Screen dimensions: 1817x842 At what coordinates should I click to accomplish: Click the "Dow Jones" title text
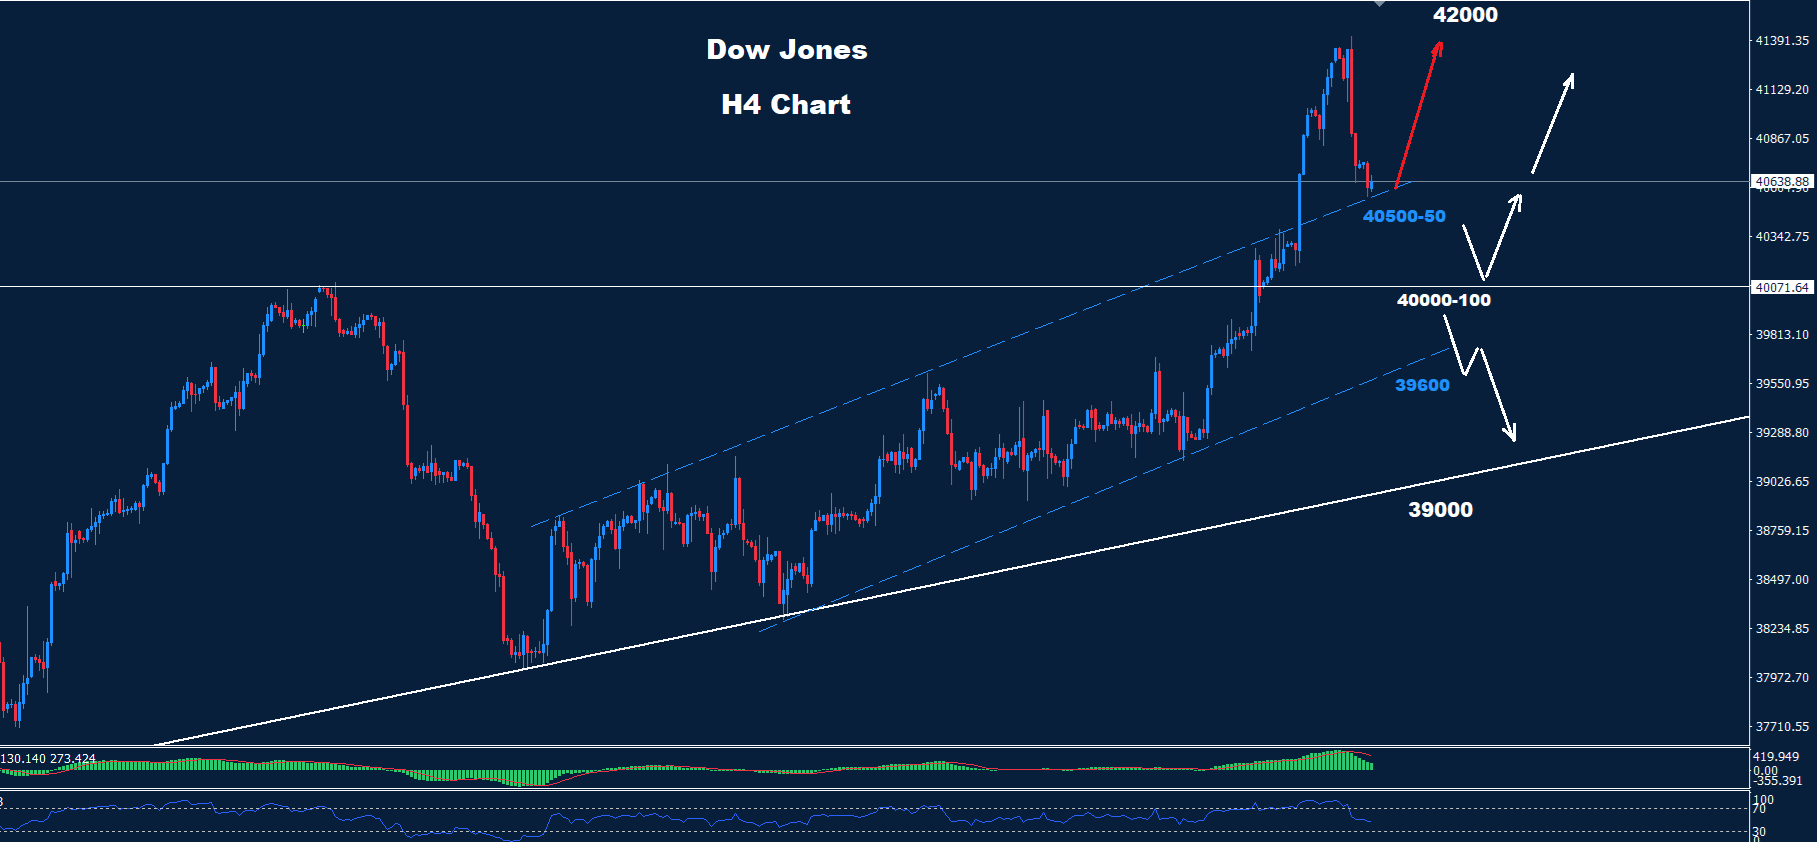click(x=787, y=50)
